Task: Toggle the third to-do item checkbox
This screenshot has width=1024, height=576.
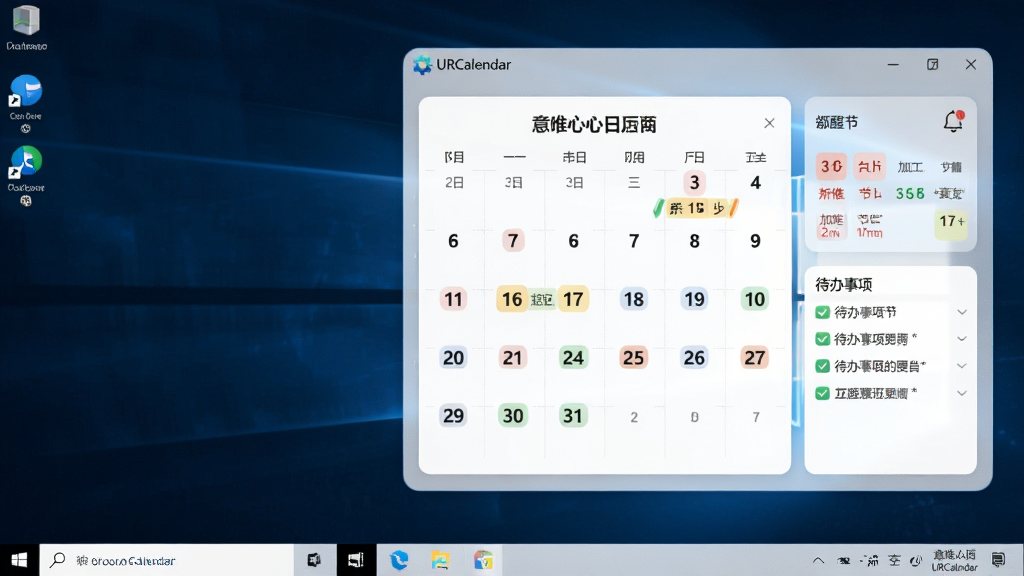Action: [x=822, y=366]
